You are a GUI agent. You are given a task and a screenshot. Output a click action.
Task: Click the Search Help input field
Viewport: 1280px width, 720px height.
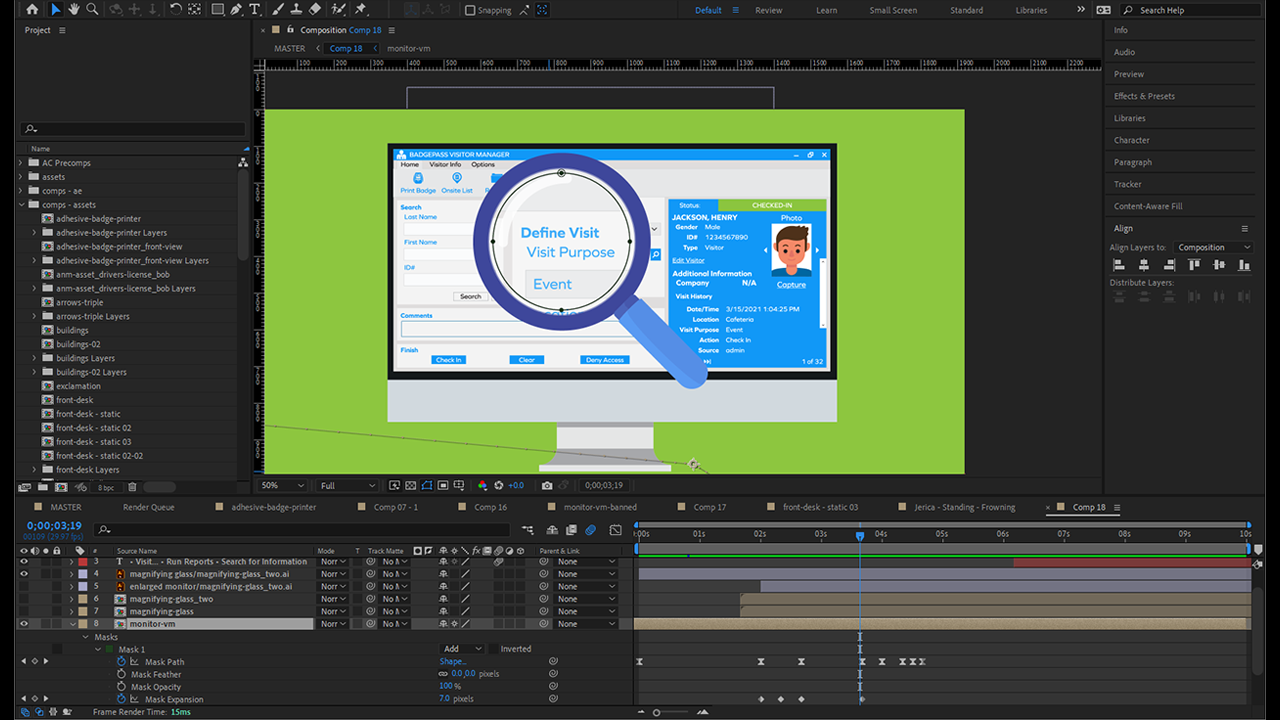(1180, 10)
